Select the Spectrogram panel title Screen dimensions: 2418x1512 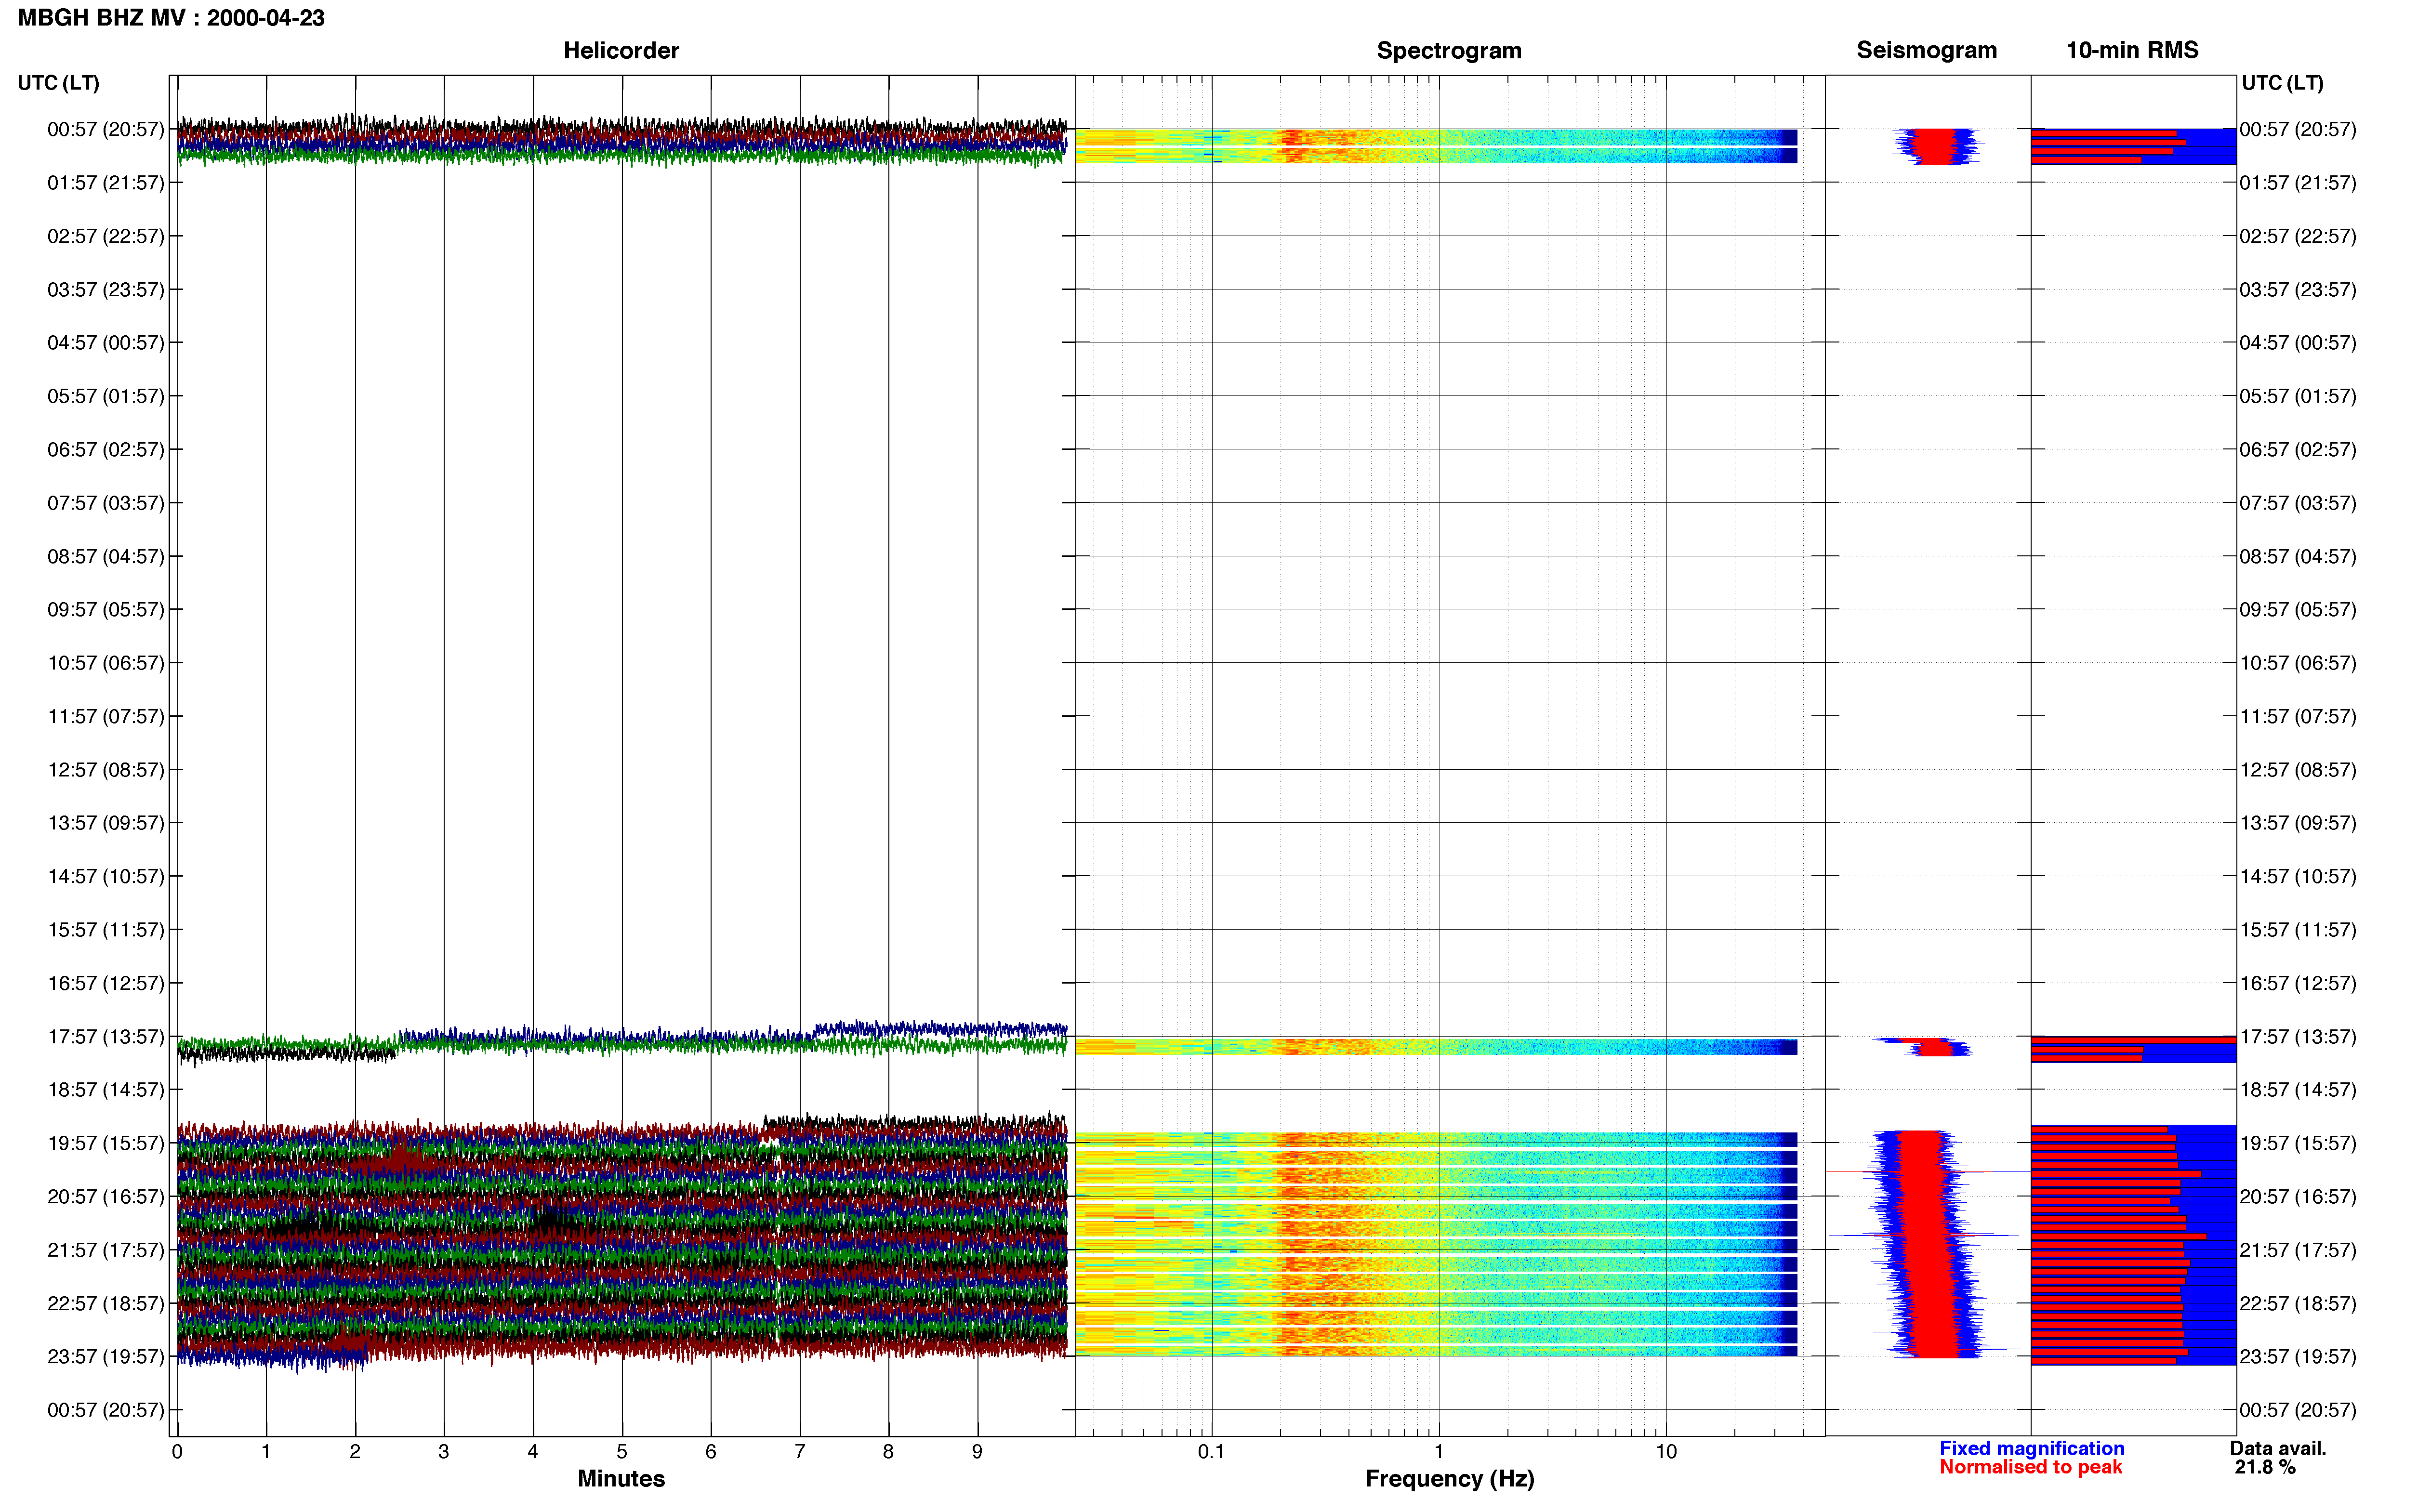(x=1449, y=50)
